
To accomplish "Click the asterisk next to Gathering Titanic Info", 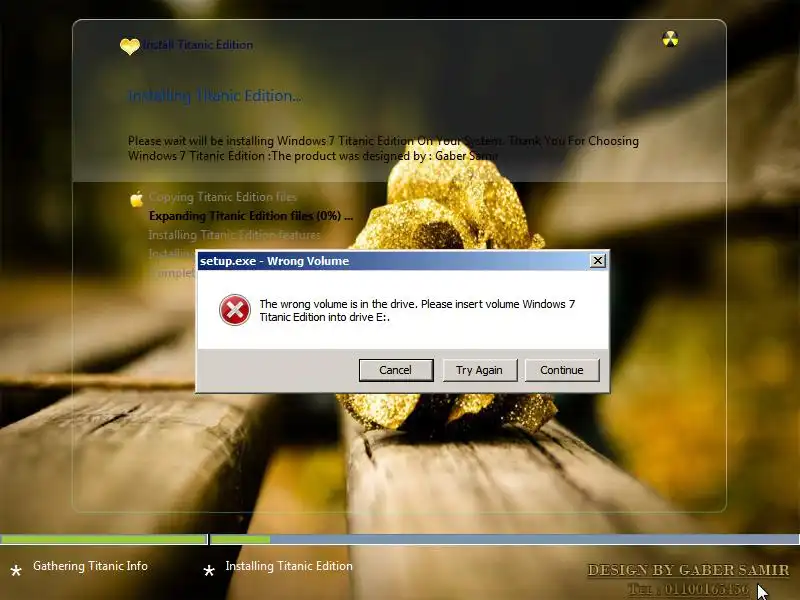I will (x=16, y=570).
